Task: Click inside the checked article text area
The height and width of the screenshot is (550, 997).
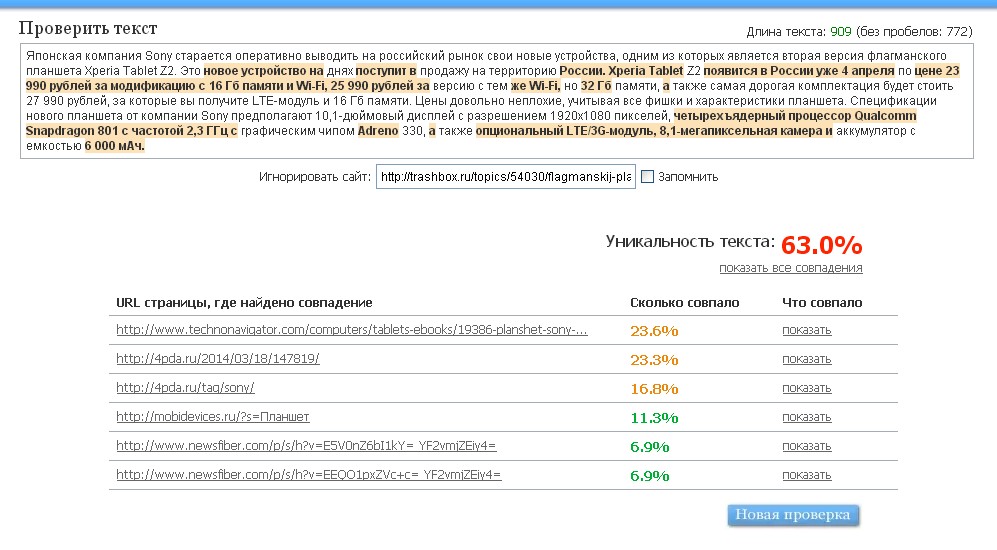Action: pyautogui.click(x=500, y=100)
